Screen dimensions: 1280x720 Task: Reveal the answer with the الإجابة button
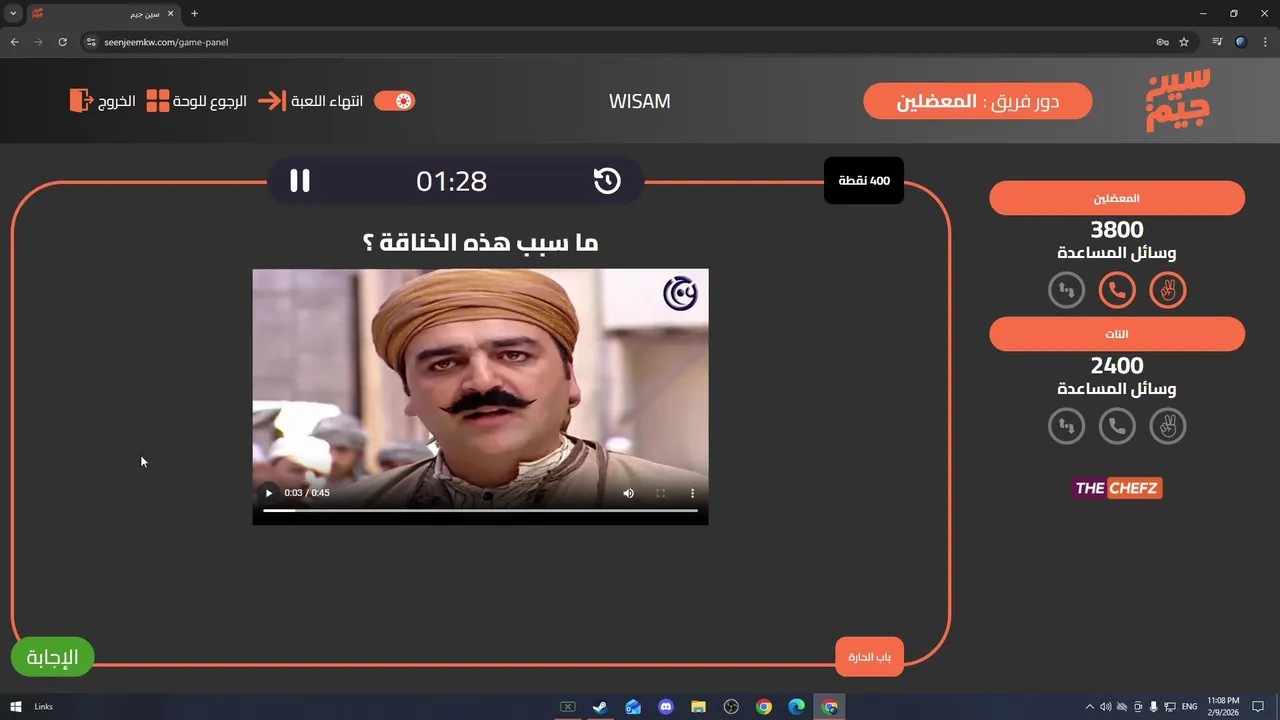(52, 657)
